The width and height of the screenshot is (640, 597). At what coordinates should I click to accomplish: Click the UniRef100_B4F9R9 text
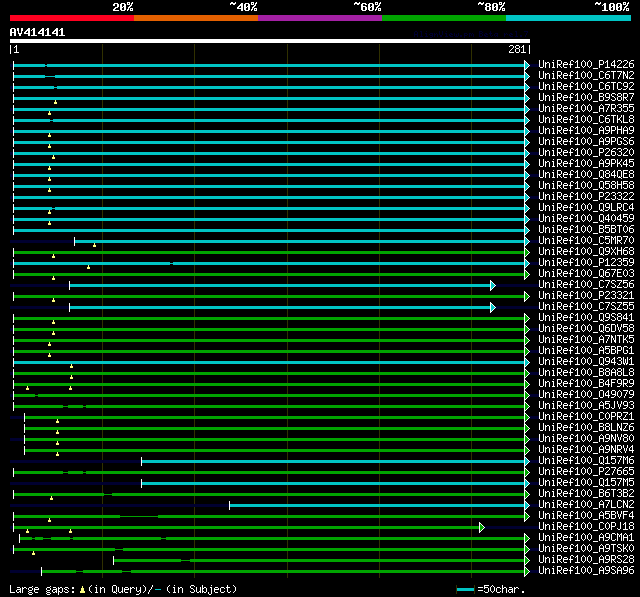[x=586, y=384]
